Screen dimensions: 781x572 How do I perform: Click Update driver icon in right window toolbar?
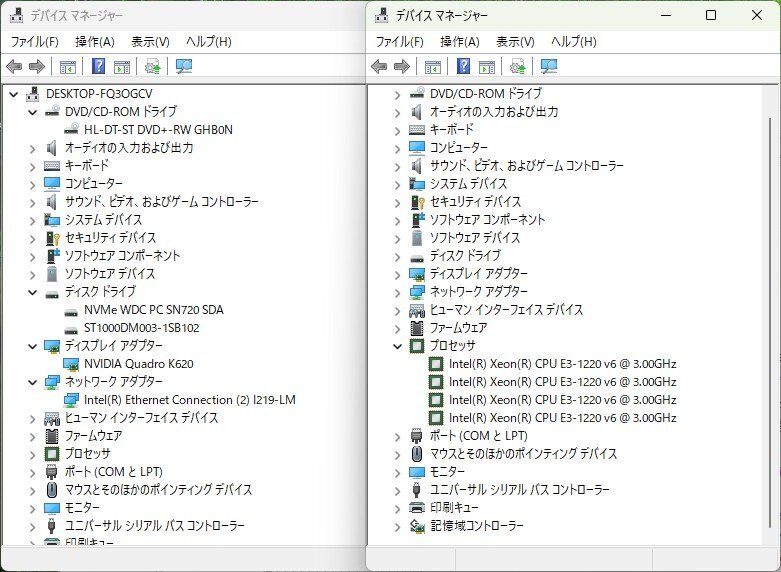[x=517, y=66]
